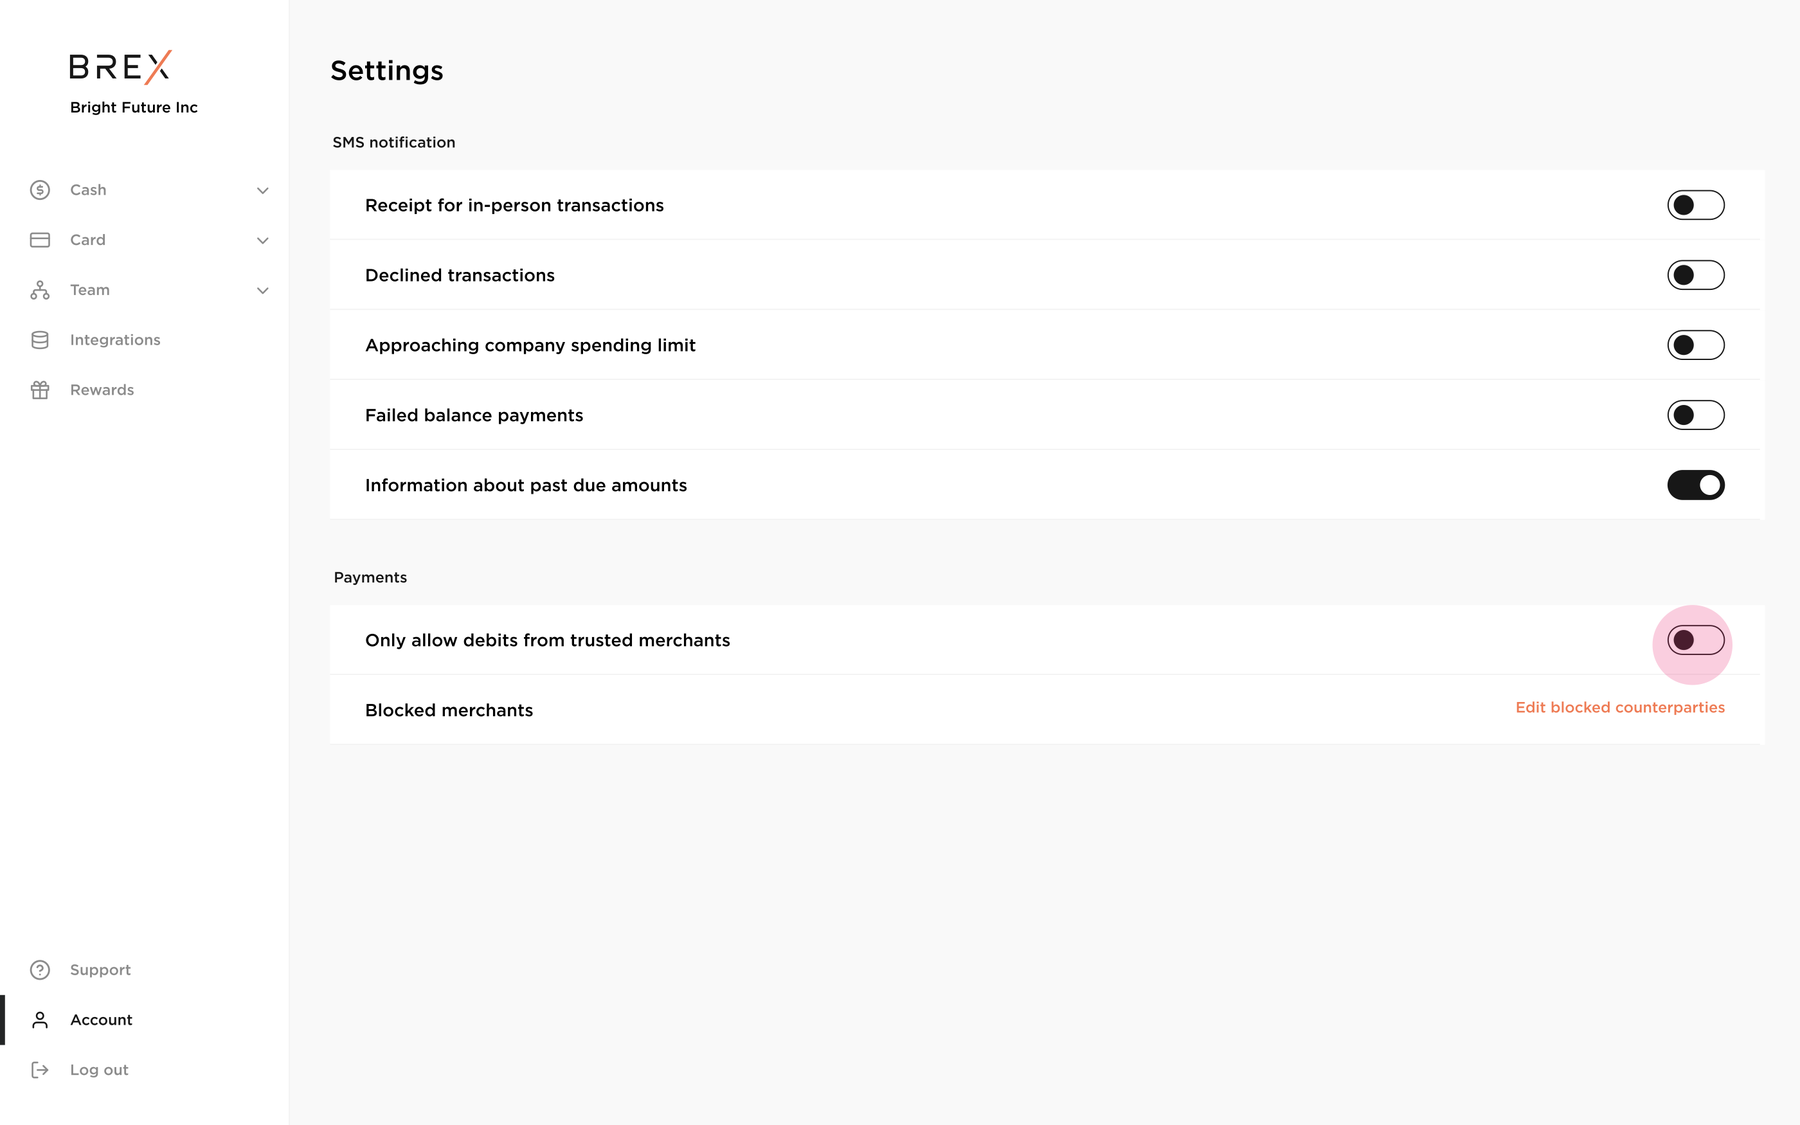Image resolution: width=1800 pixels, height=1125 pixels.
Task: Click Approaching company spending limit label
Action: coord(530,345)
